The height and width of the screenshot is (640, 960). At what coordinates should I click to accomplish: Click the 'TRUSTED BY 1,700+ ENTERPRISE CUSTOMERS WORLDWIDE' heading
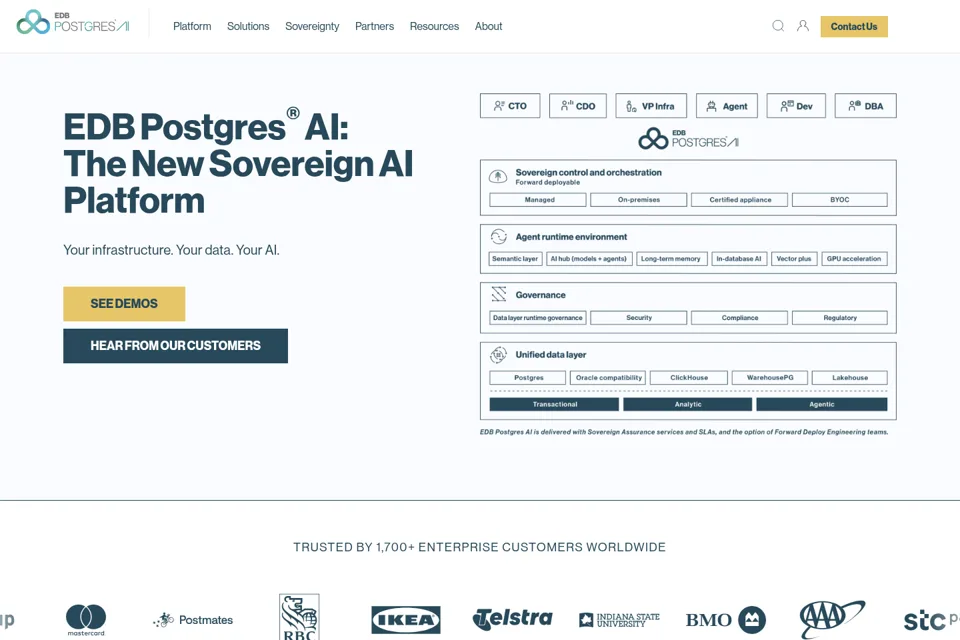point(479,547)
